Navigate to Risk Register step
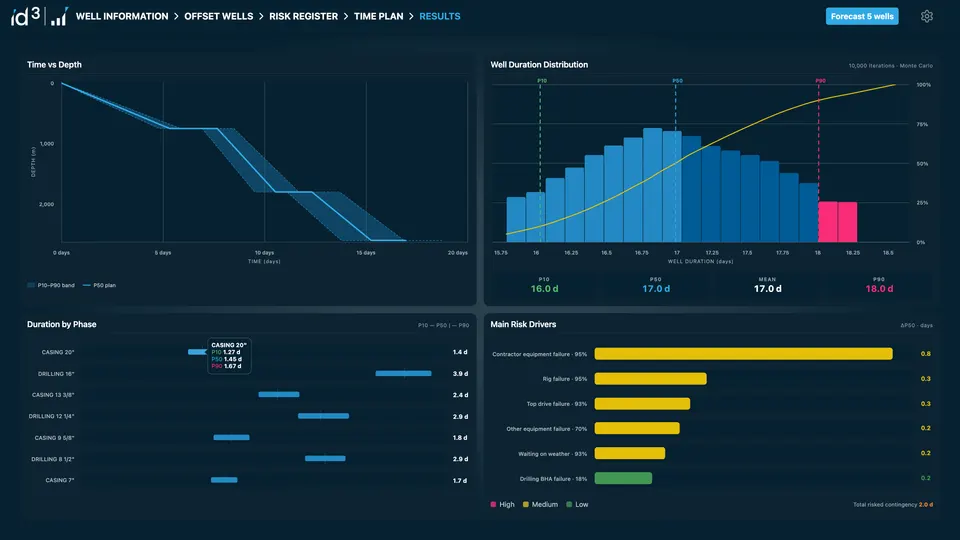This screenshot has height=540, width=960. pos(304,17)
